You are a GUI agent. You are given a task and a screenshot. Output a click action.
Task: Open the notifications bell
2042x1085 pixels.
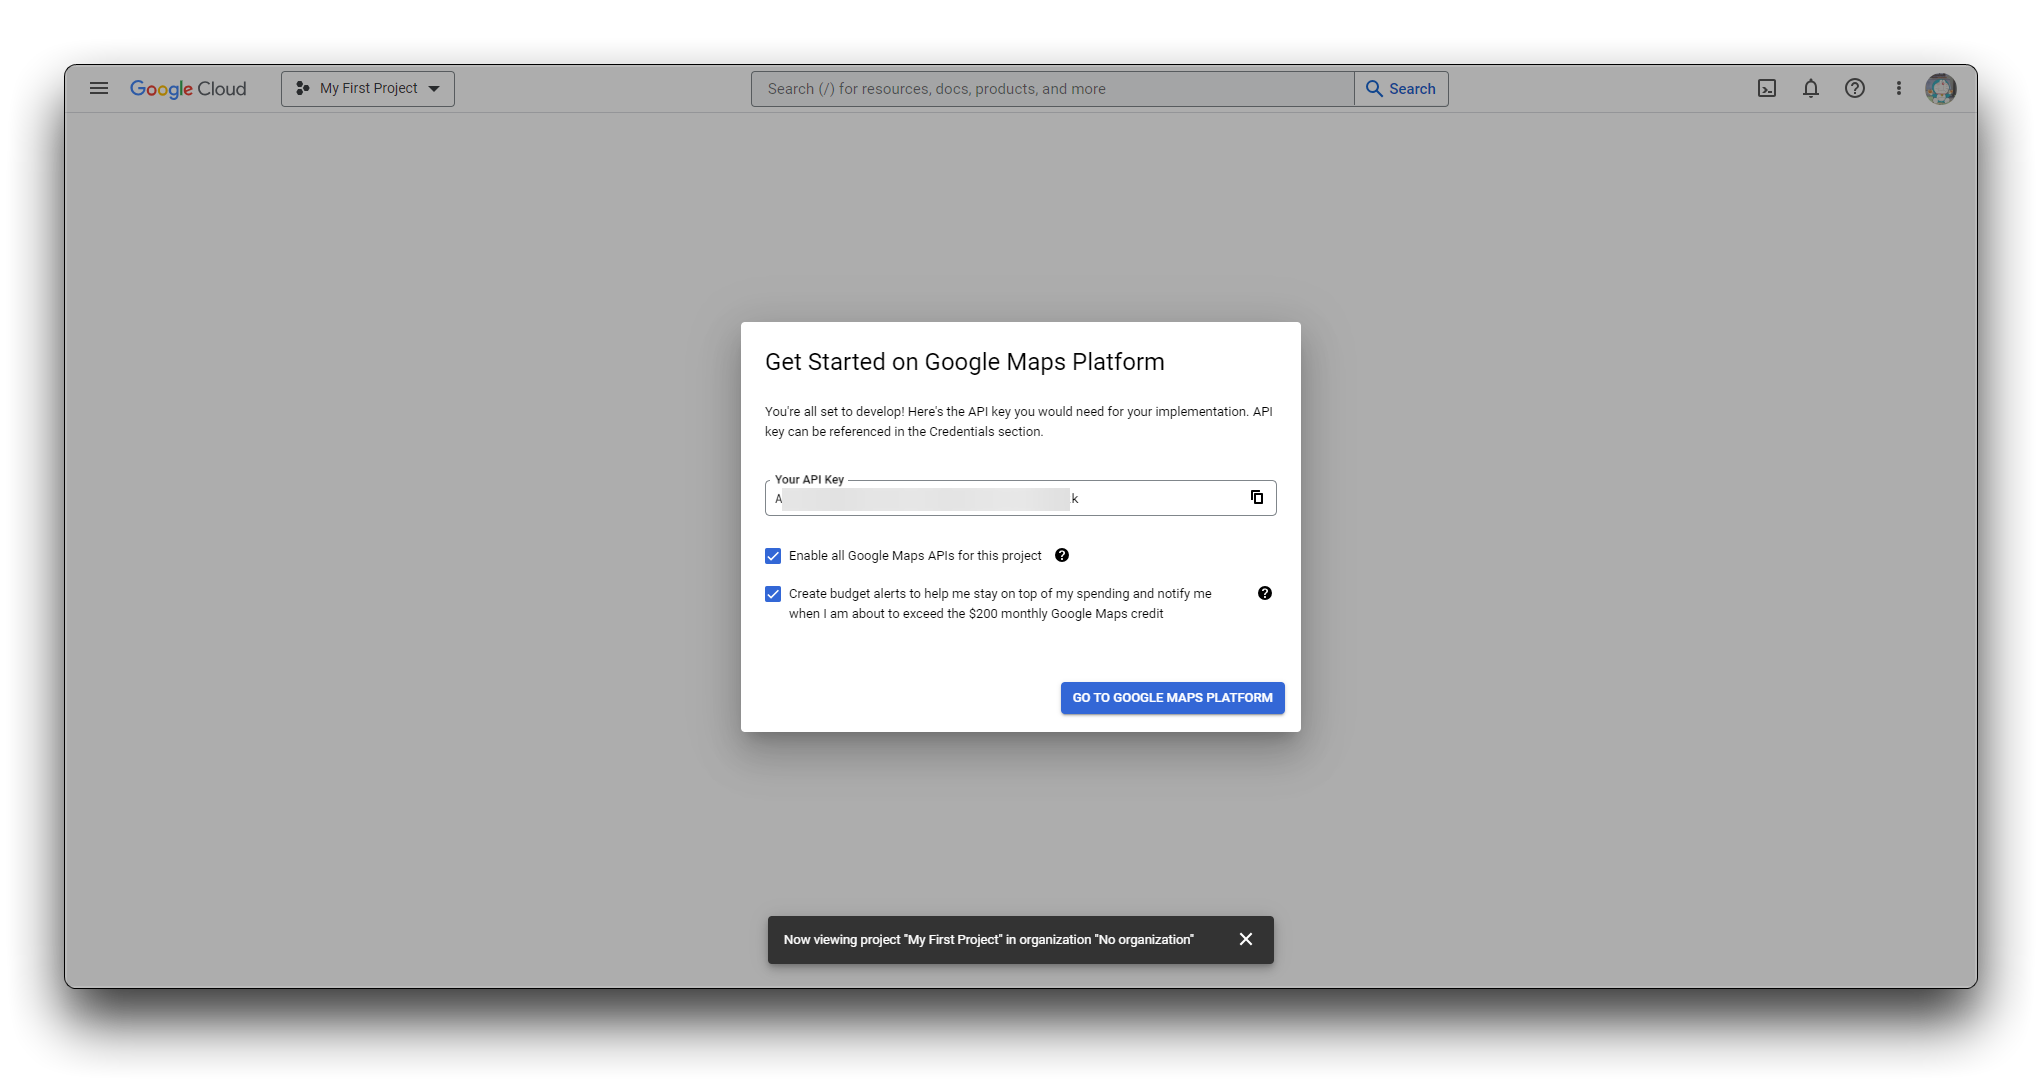1811,89
